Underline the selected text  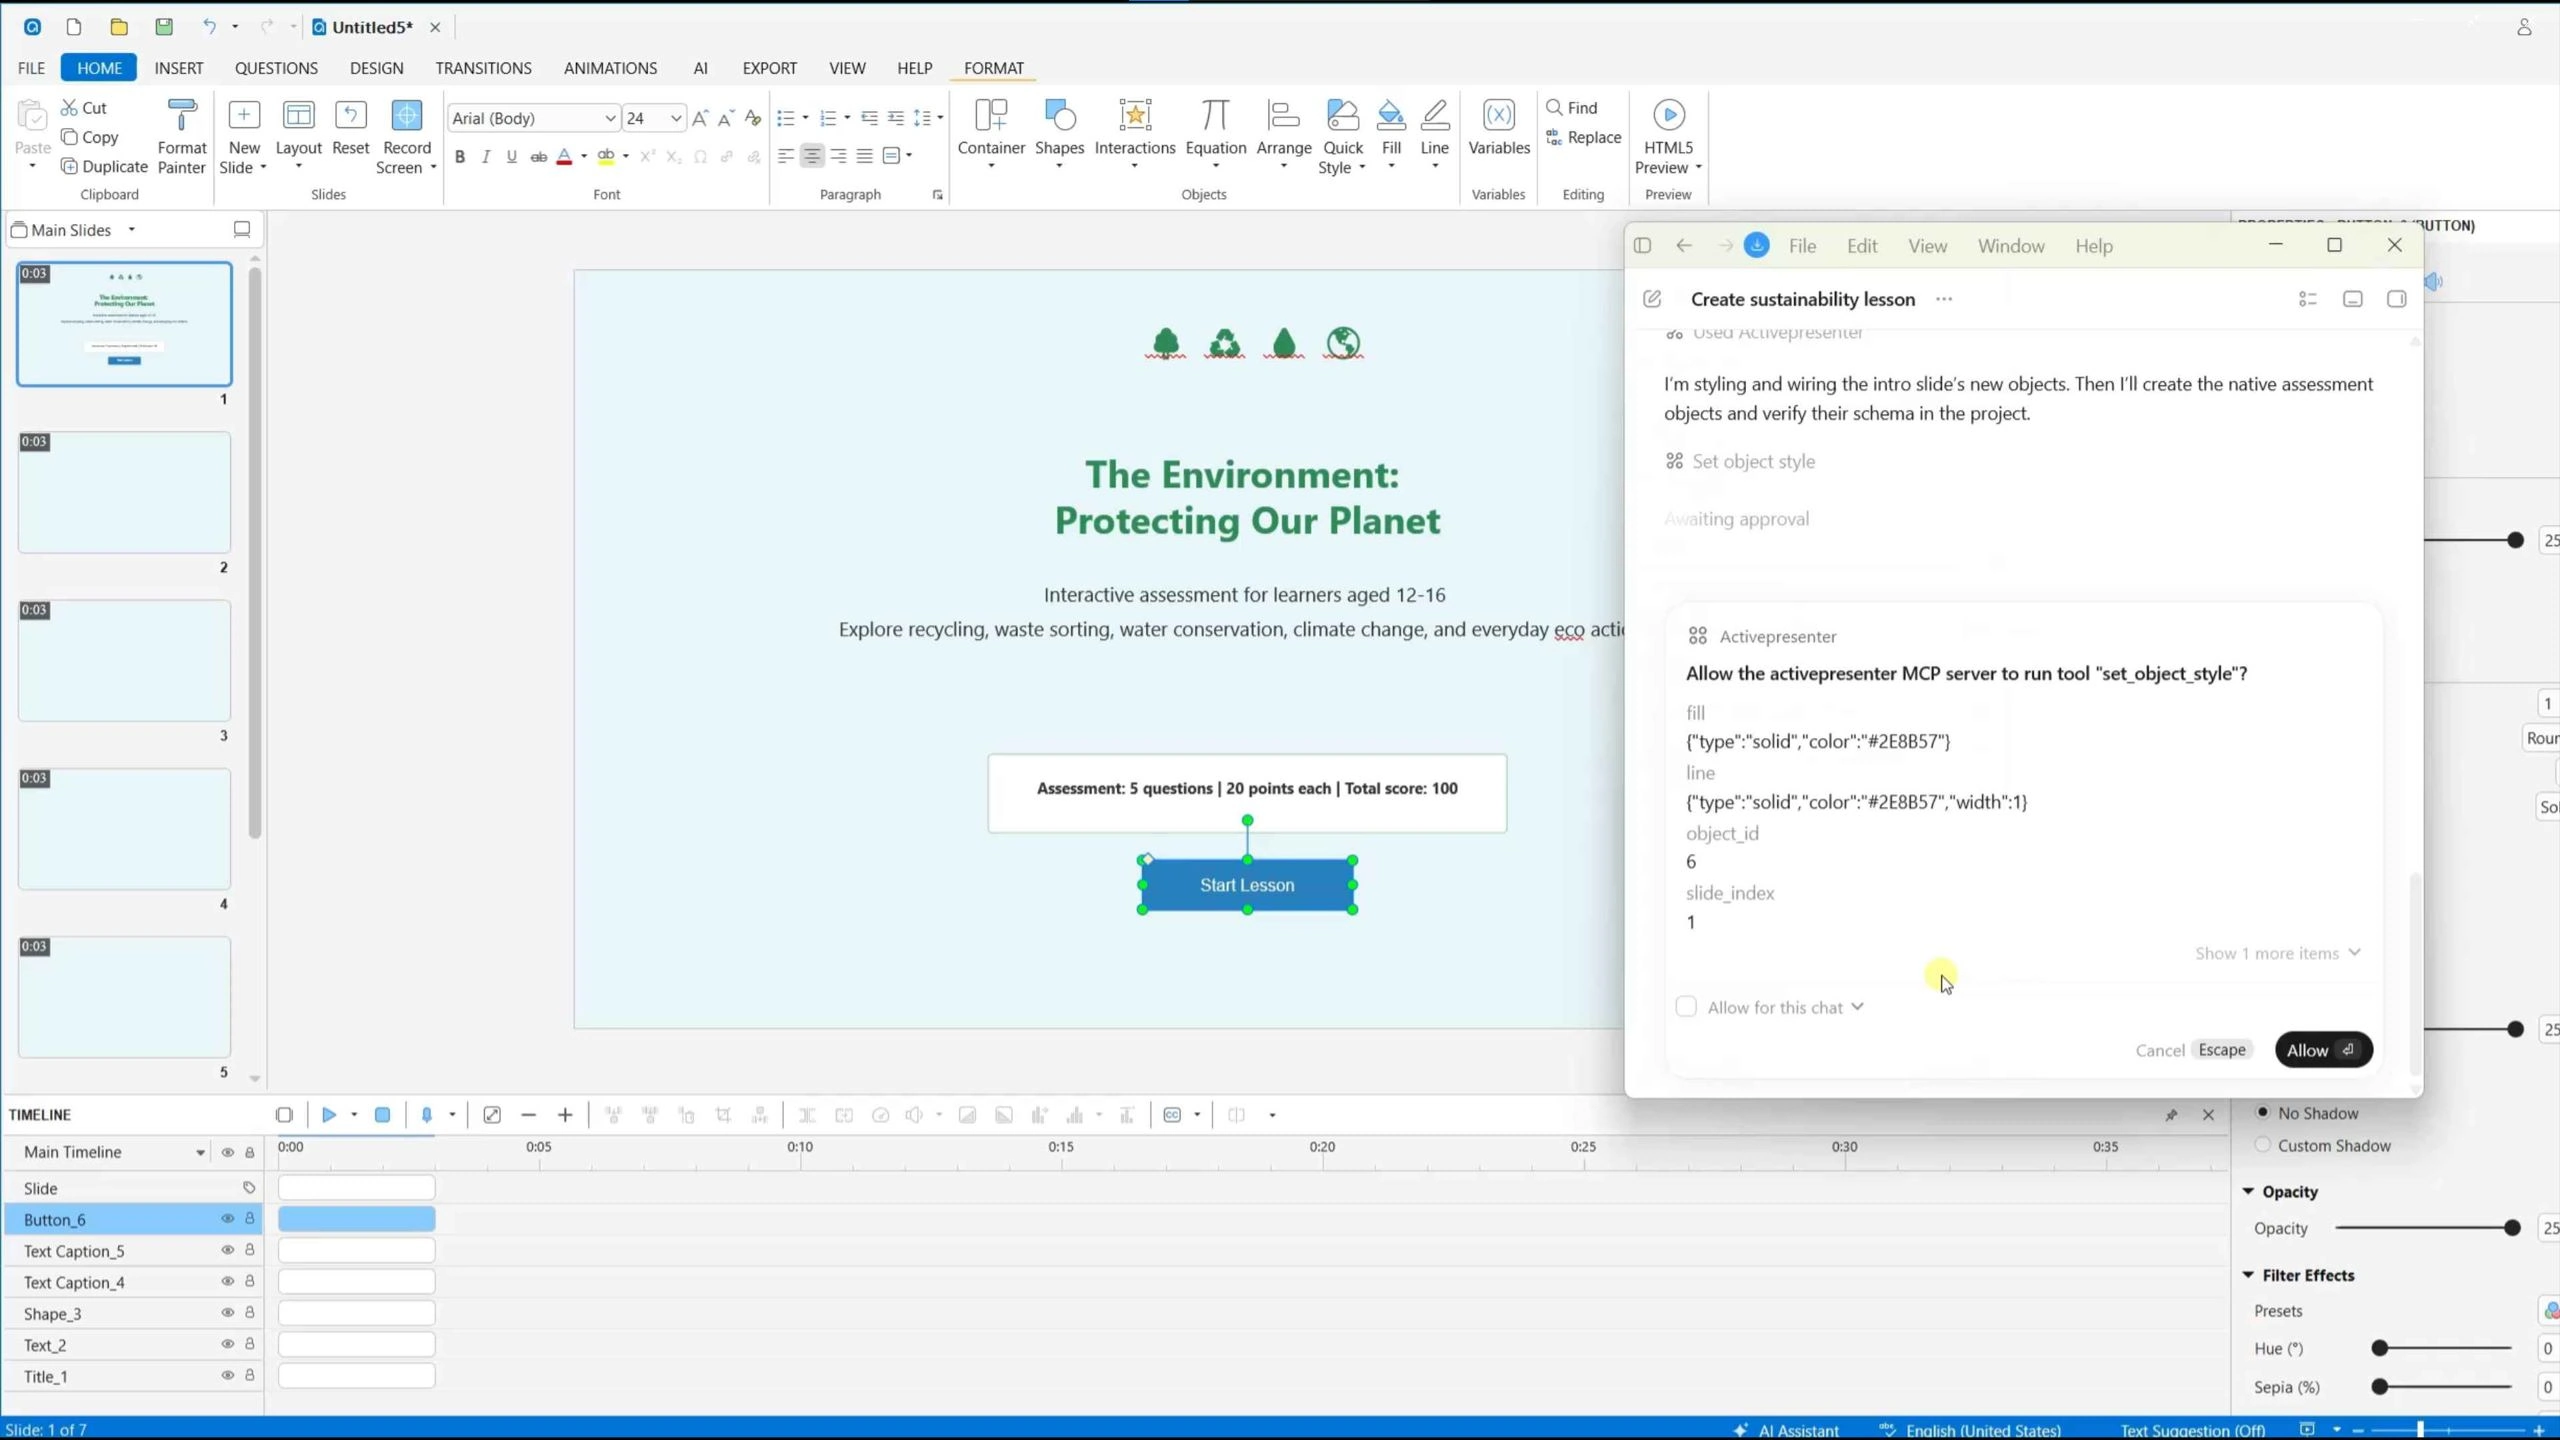click(x=512, y=157)
